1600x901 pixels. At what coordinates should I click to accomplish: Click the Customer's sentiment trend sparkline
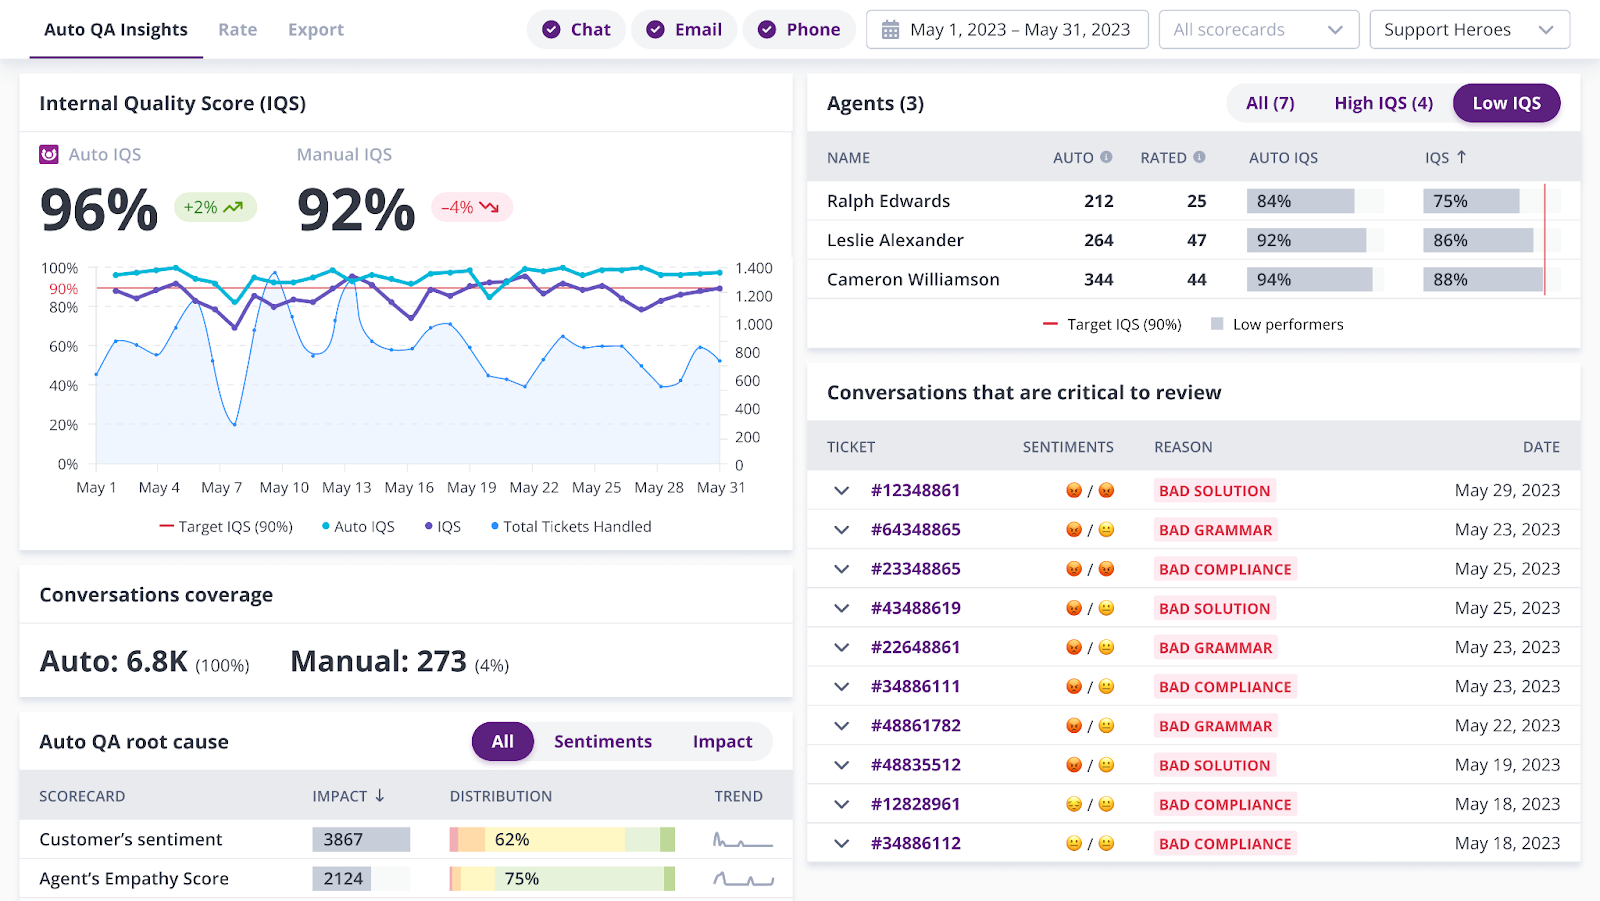pyautogui.click(x=742, y=840)
